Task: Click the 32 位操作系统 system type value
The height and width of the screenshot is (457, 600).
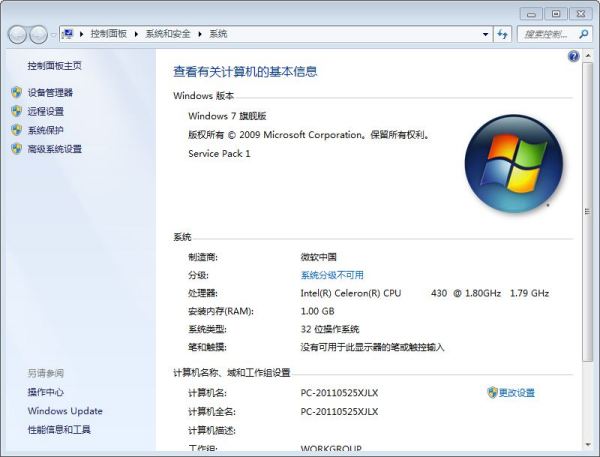Action: (330, 329)
